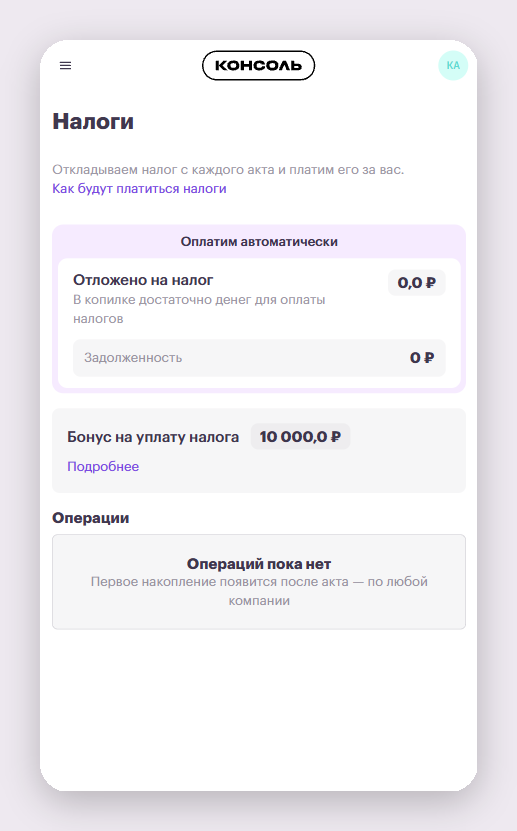Click the 'Отложено на налог' title
The height and width of the screenshot is (831, 517).
pos(143,280)
